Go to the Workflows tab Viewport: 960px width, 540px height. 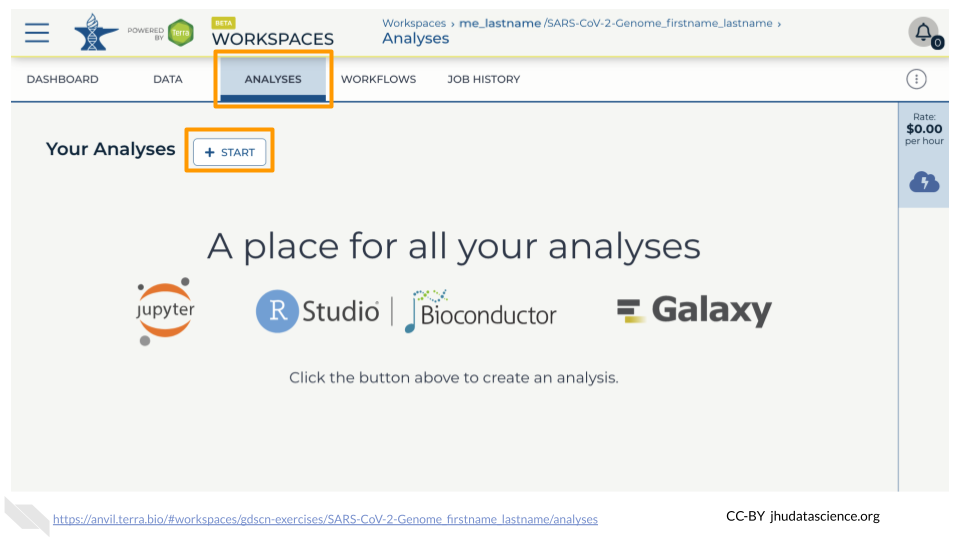[378, 79]
